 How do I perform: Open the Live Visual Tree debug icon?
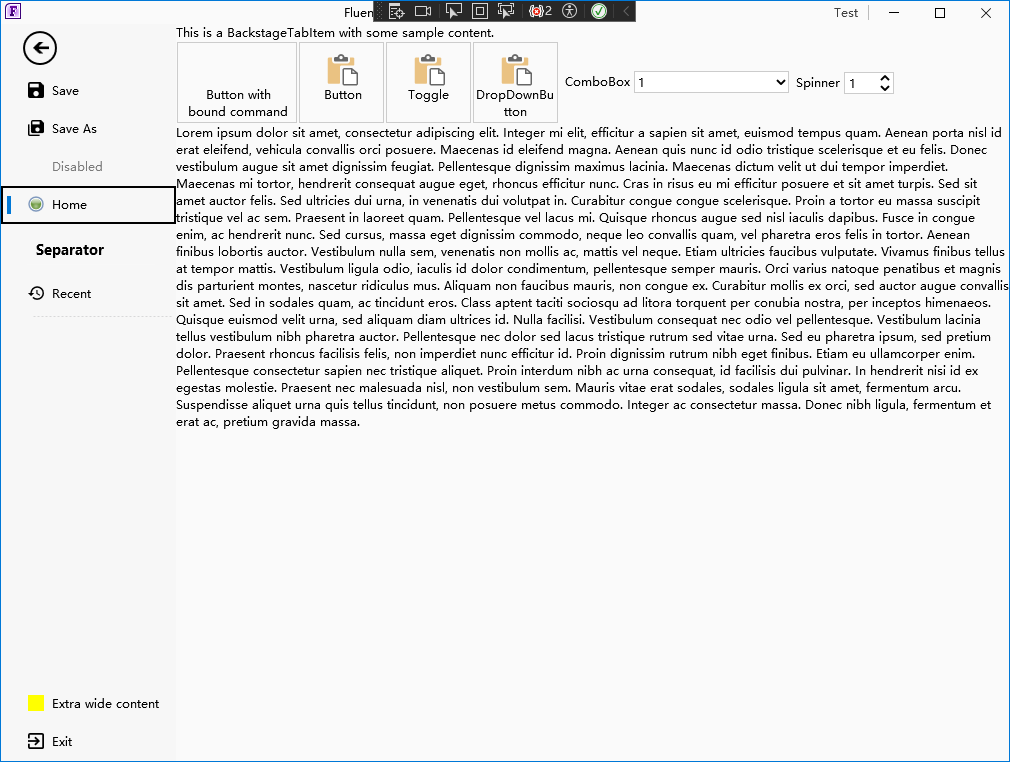pyautogui.click(x=396, y=11)
